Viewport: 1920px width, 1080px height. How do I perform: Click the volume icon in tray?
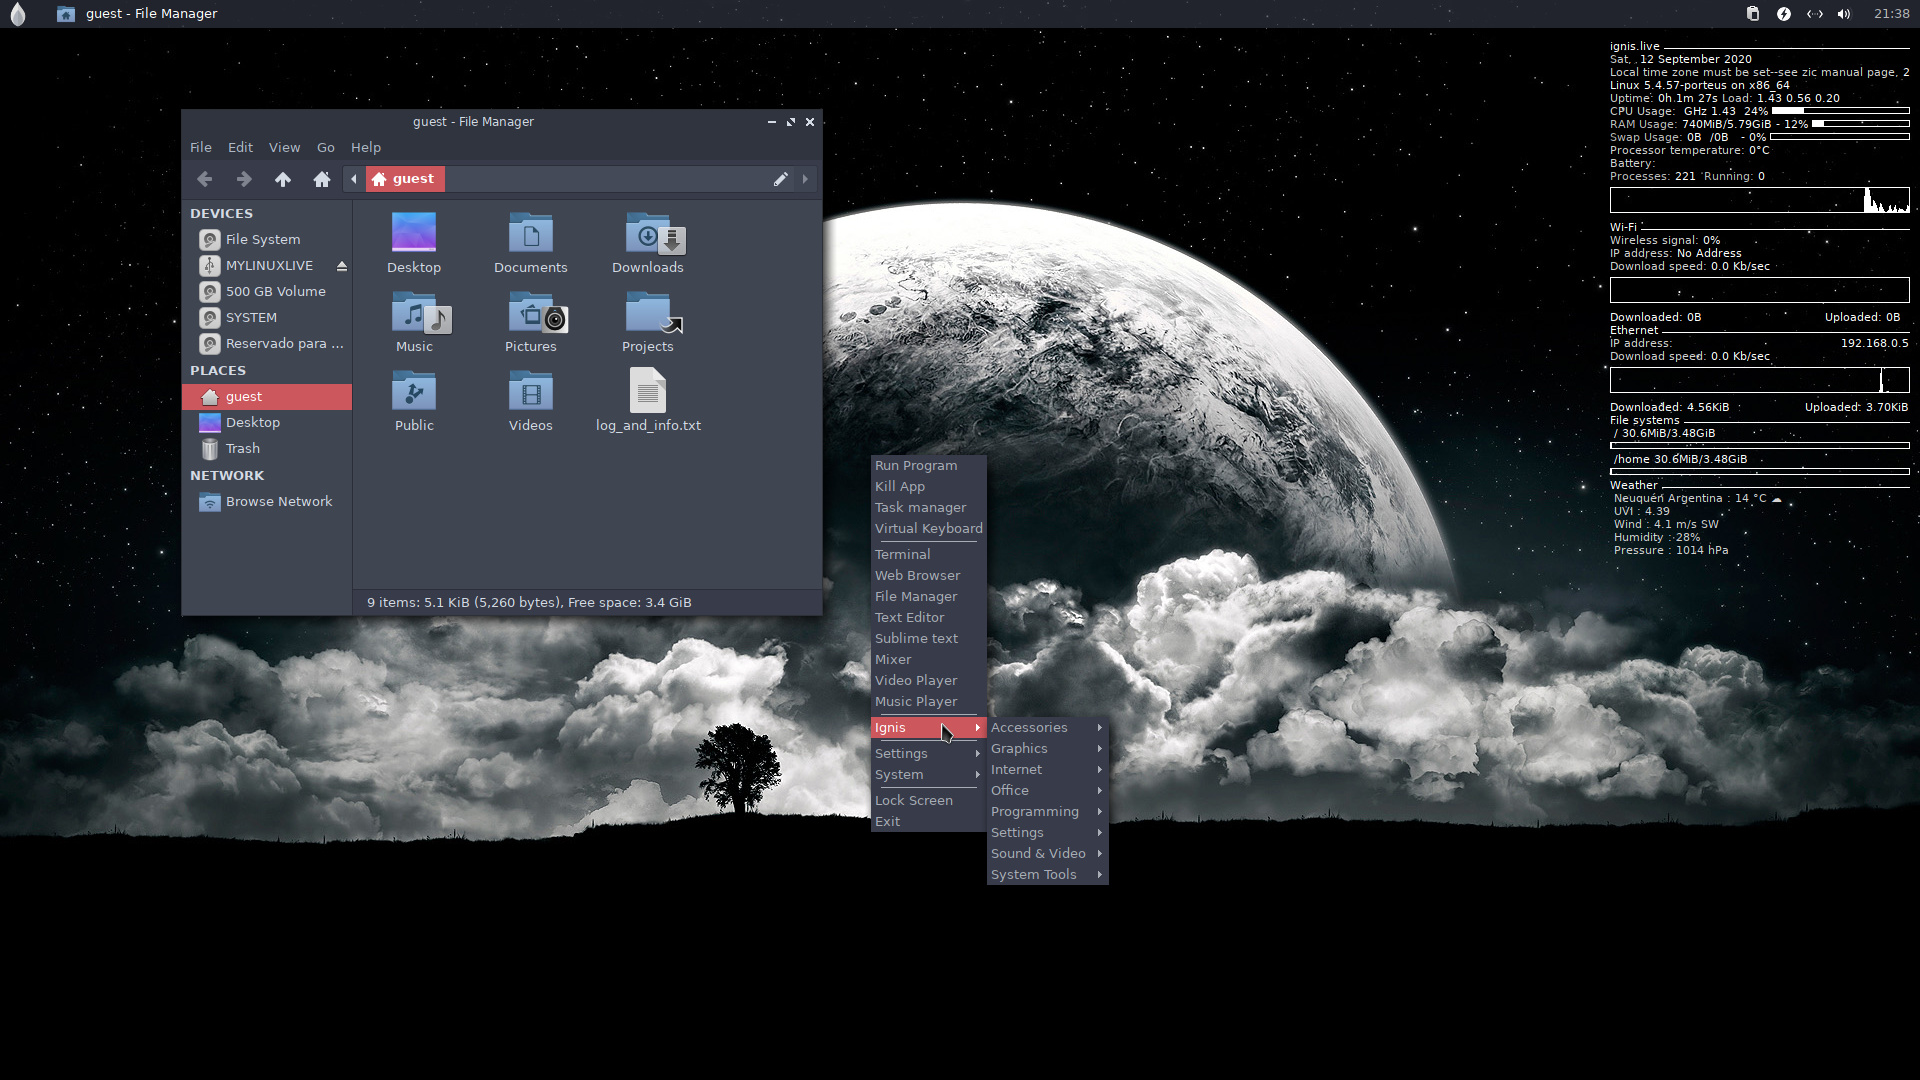(1844, 14)
